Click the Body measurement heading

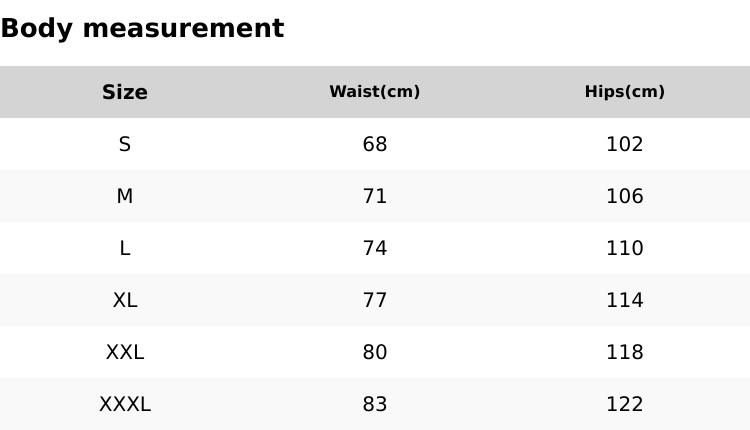tap(142, 28)
